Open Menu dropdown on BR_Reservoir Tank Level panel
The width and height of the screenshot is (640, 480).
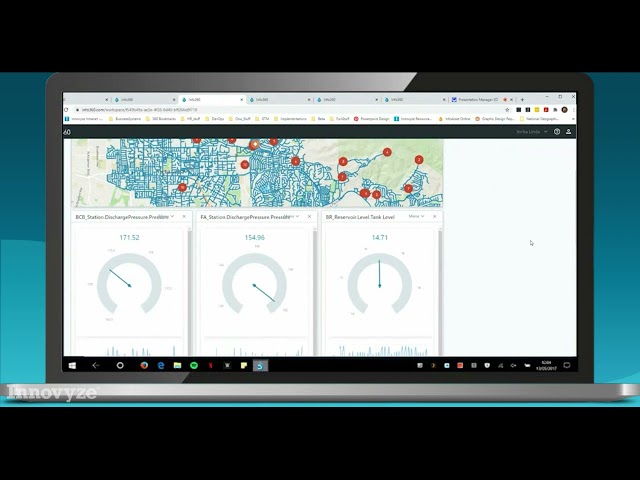point(416,216)
